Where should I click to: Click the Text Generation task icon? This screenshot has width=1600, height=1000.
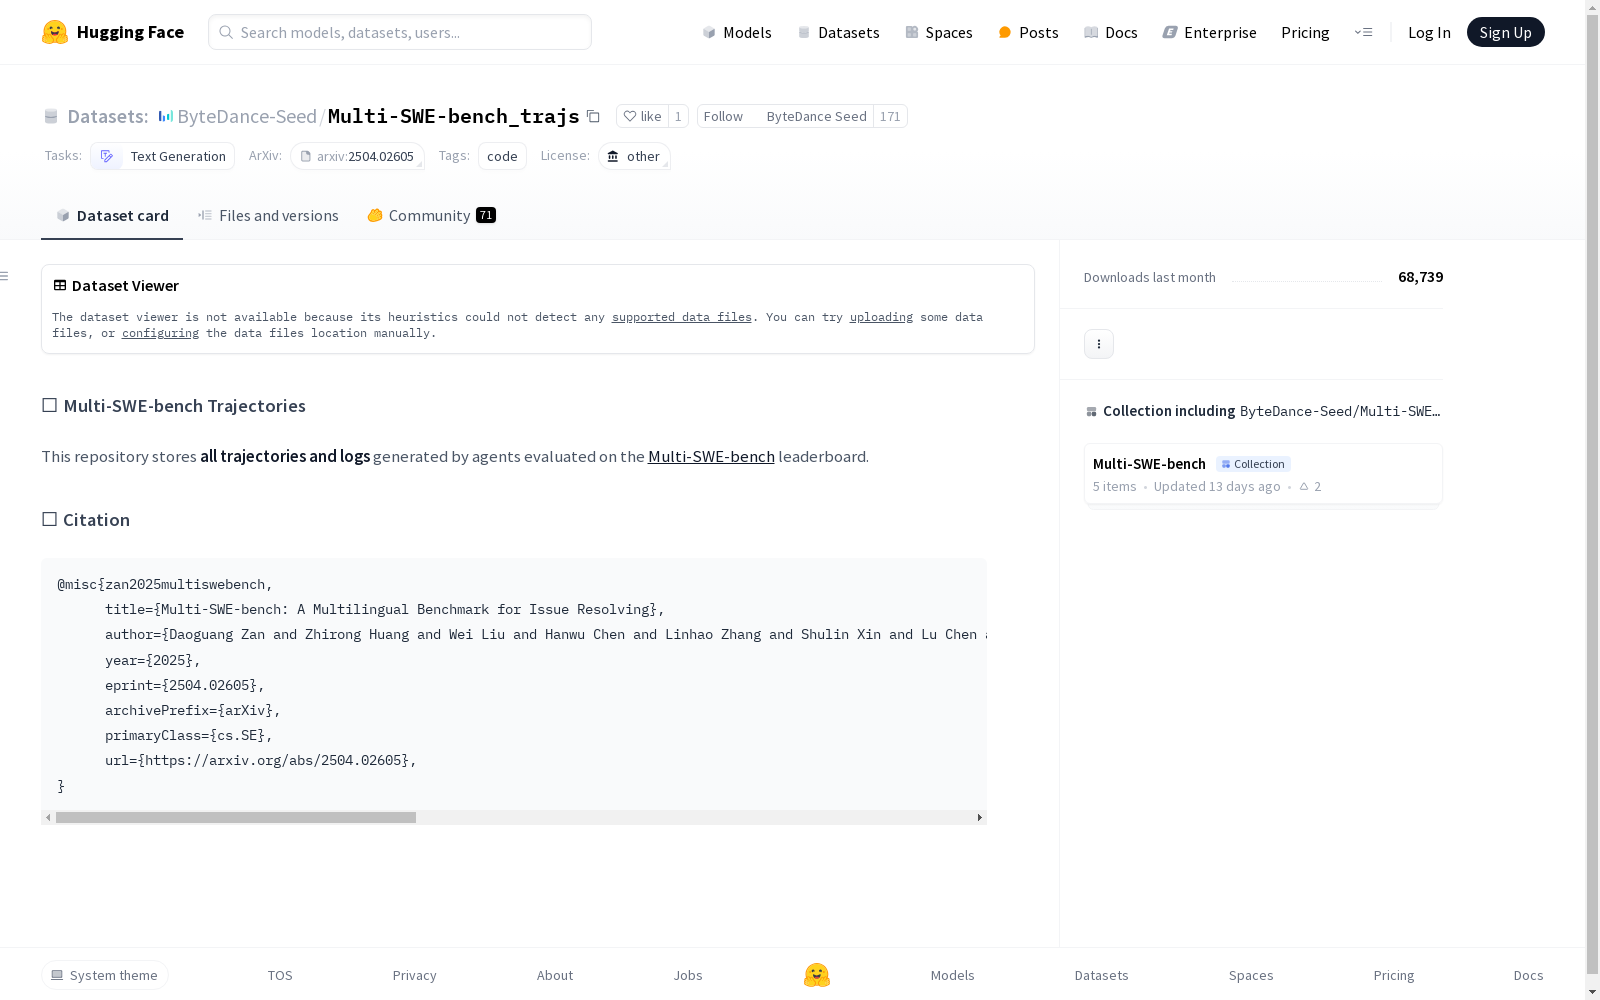pyautogui.click(x=107, y=156)
